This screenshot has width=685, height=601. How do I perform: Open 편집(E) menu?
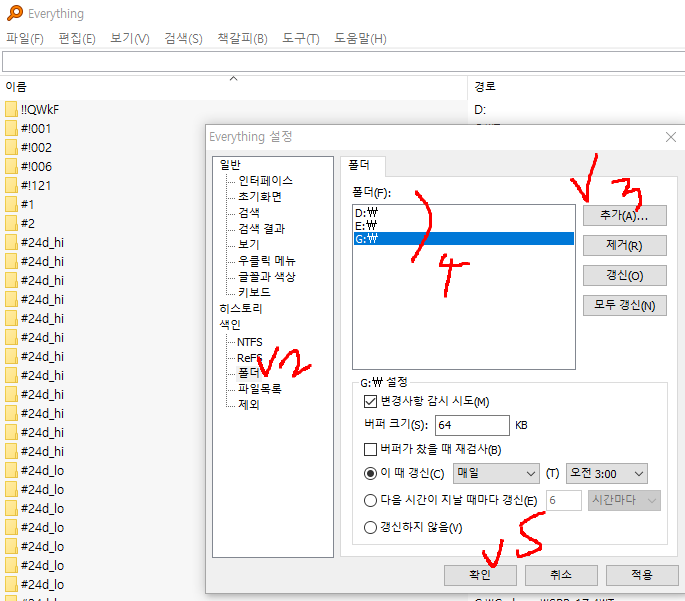pyautogui.click(x=77, y=38)
